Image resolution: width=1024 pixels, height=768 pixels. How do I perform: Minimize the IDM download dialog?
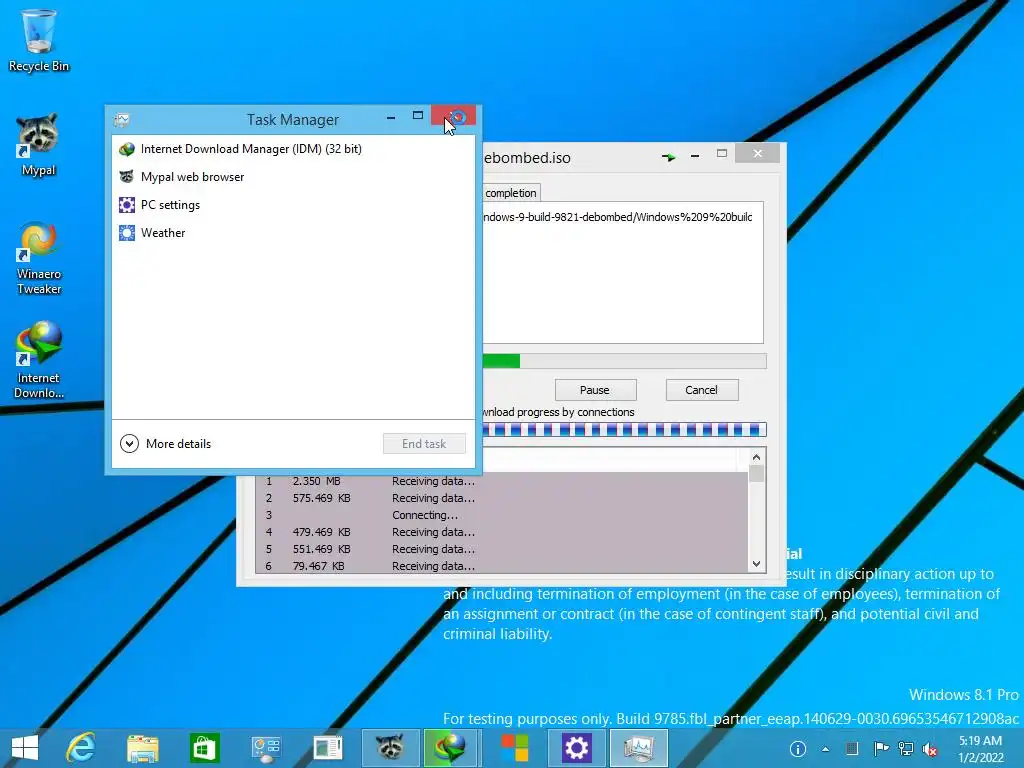[695, 156]
